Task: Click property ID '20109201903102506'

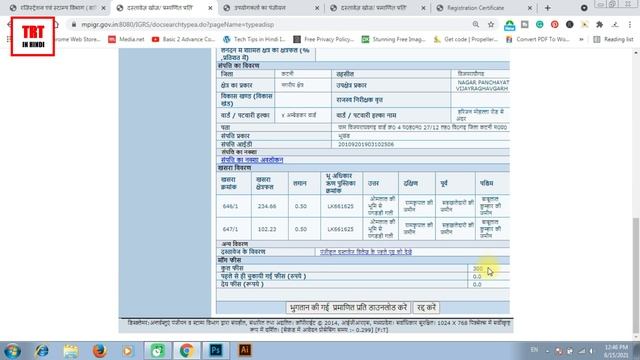Action: (x=366, y=144)
